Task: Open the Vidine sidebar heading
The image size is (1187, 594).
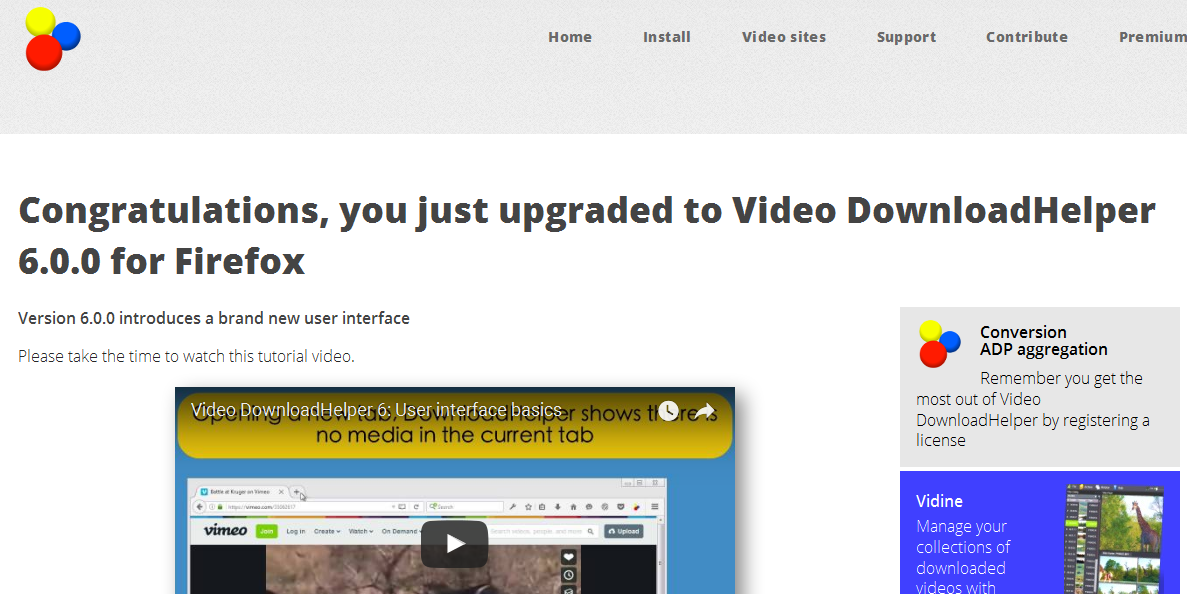Action: [x=939, y=501]
